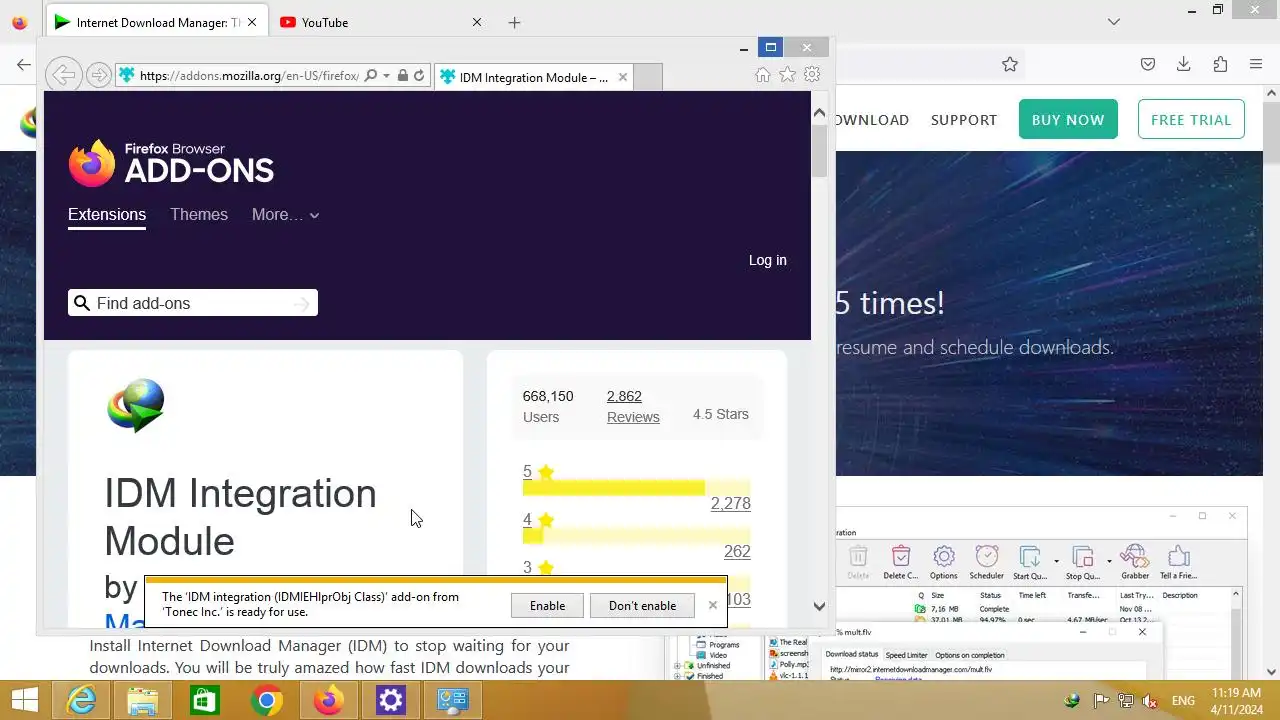
Task: Select the Internet Download Manager Firefox tab
Action: tap(156, 22)
